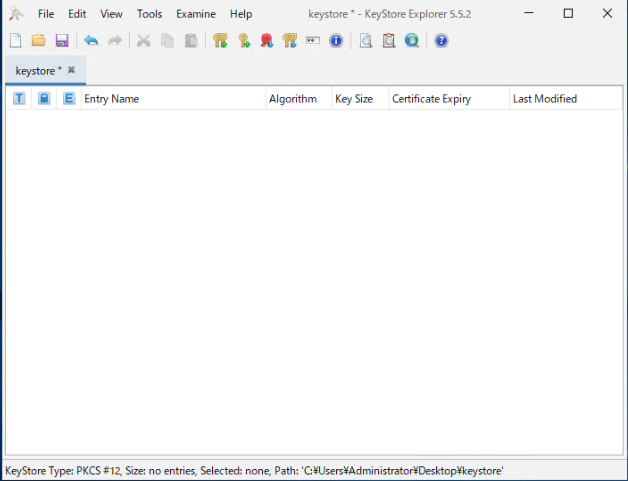Click the certificate expiry status E column header
This screenshot has height=481, width=628.
tap(69, 99)
